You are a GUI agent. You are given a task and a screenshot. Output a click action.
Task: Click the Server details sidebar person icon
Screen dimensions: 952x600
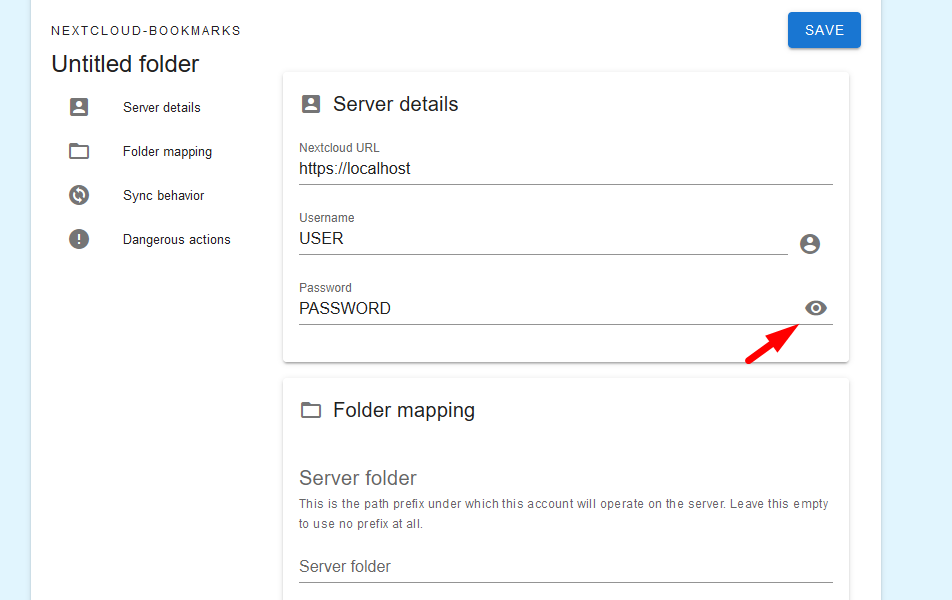[x=79, y=107]
